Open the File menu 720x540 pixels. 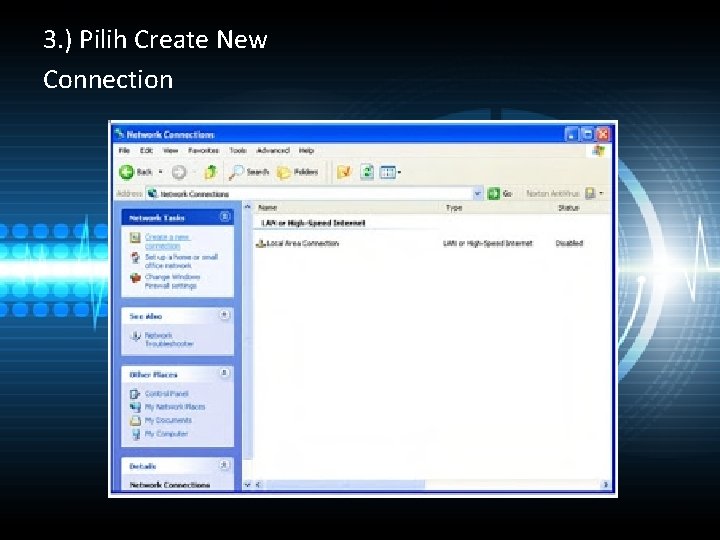coord(124,151)
